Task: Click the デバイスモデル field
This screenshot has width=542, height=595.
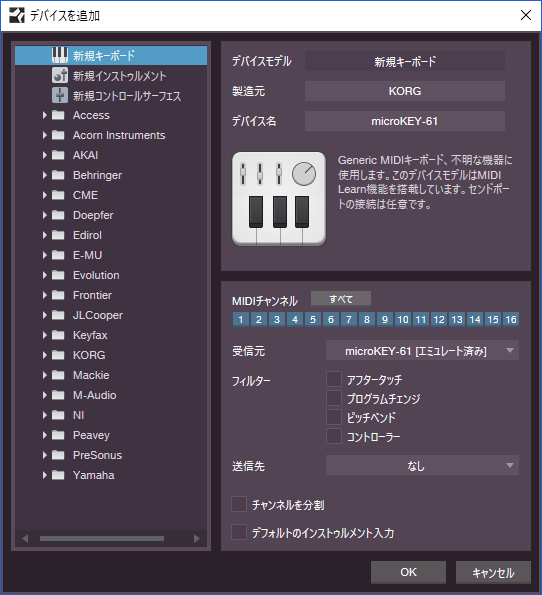Action: (x=405, y=61)
